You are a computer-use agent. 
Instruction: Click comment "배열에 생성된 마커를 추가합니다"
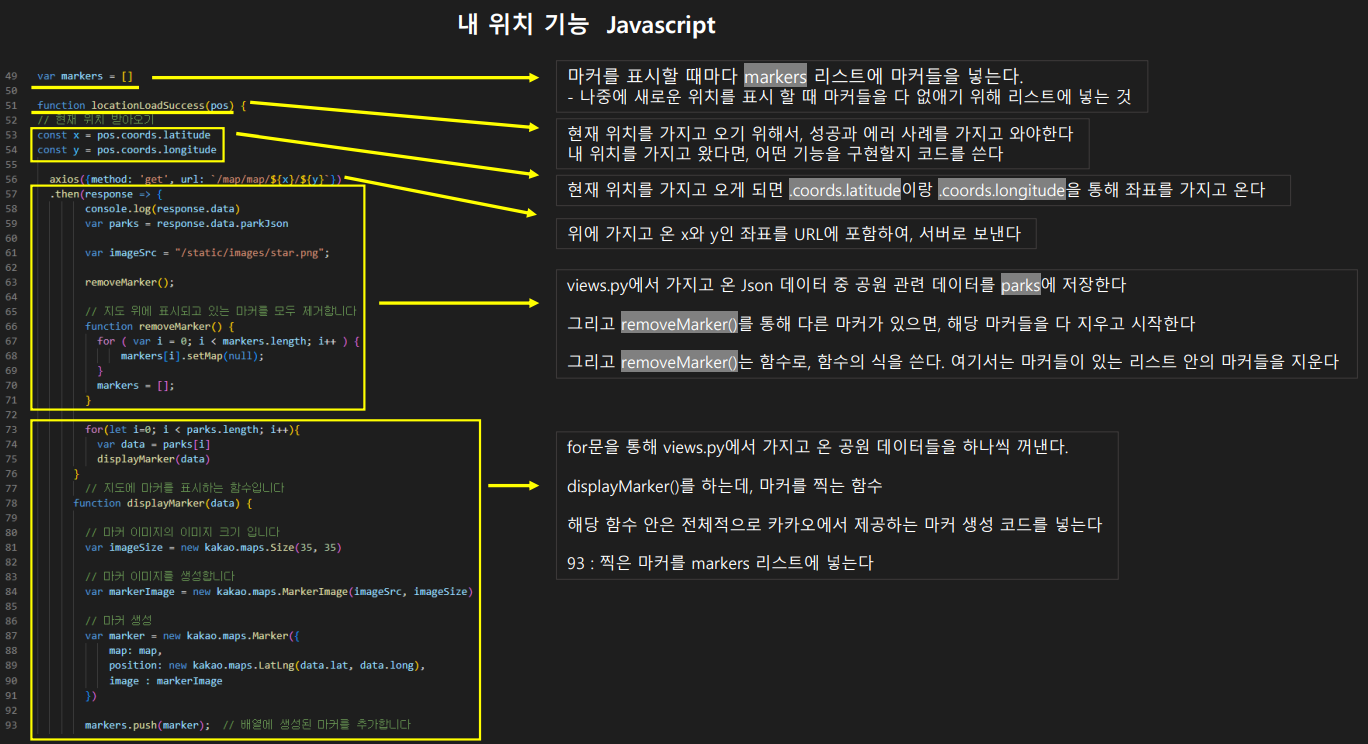coord(317,724)
